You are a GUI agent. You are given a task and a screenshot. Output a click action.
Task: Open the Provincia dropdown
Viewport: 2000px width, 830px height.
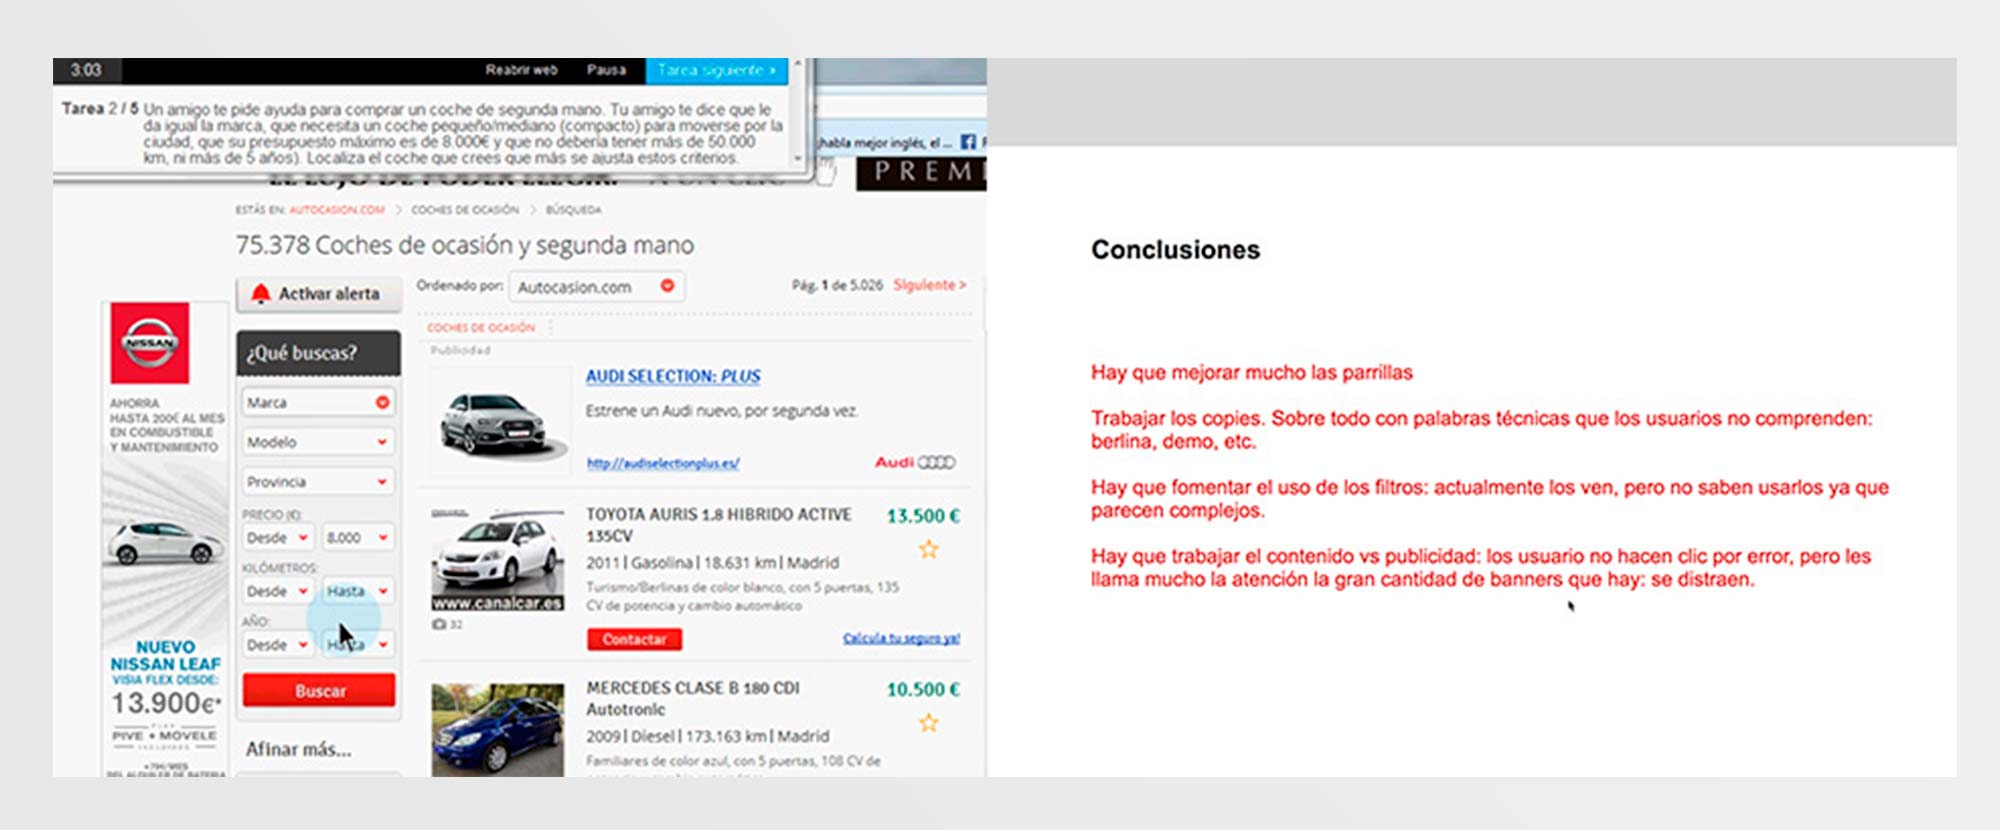[318, 482]
